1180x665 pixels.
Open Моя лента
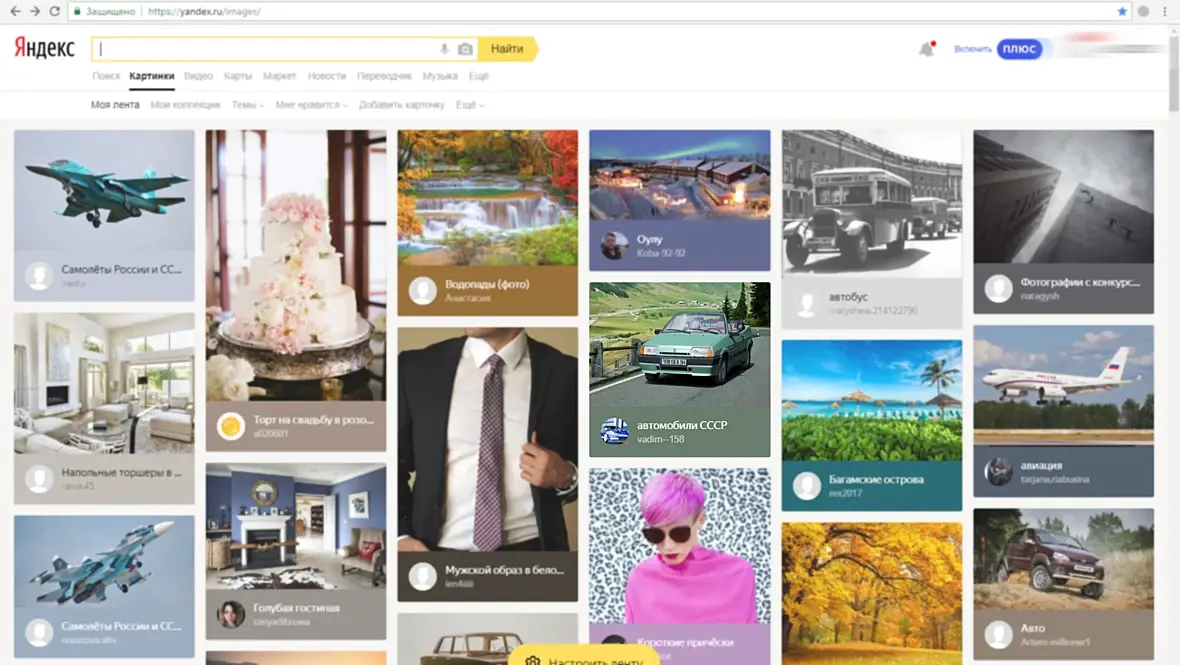[x=115, y=105]
